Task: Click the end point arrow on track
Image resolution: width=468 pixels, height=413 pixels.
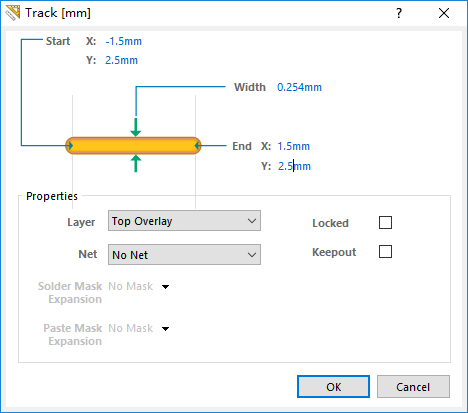Action: coord(198,145)
